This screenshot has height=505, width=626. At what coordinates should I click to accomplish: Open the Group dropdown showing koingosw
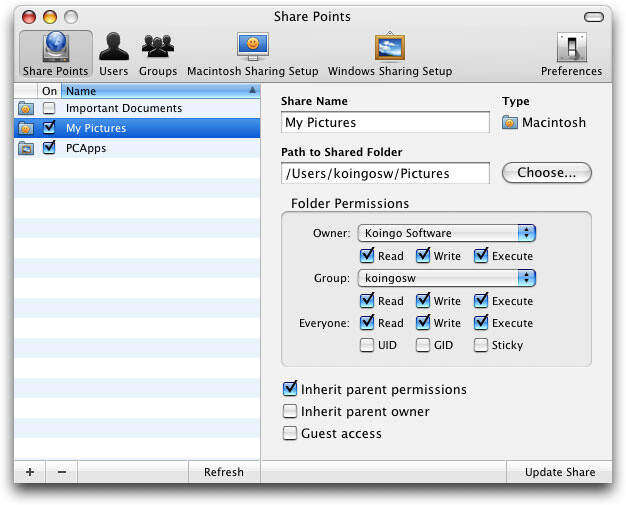point(447,278)
